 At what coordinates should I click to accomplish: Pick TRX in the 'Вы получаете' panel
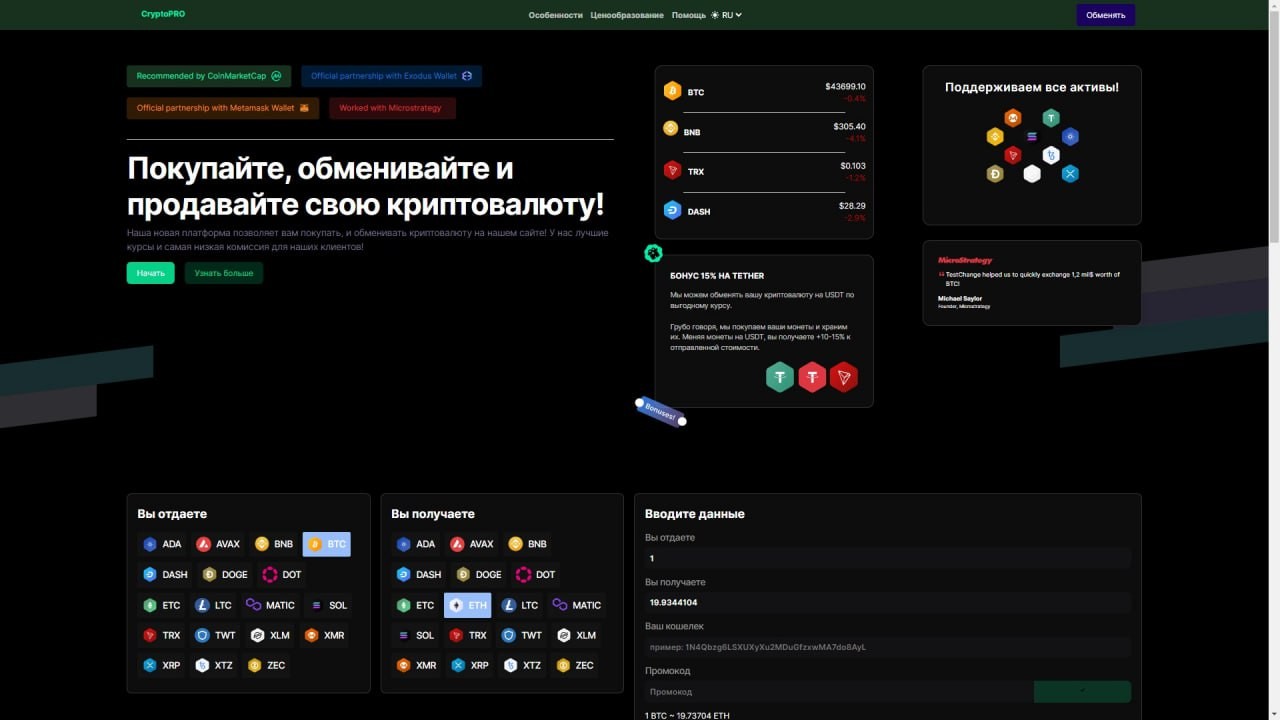469,635
